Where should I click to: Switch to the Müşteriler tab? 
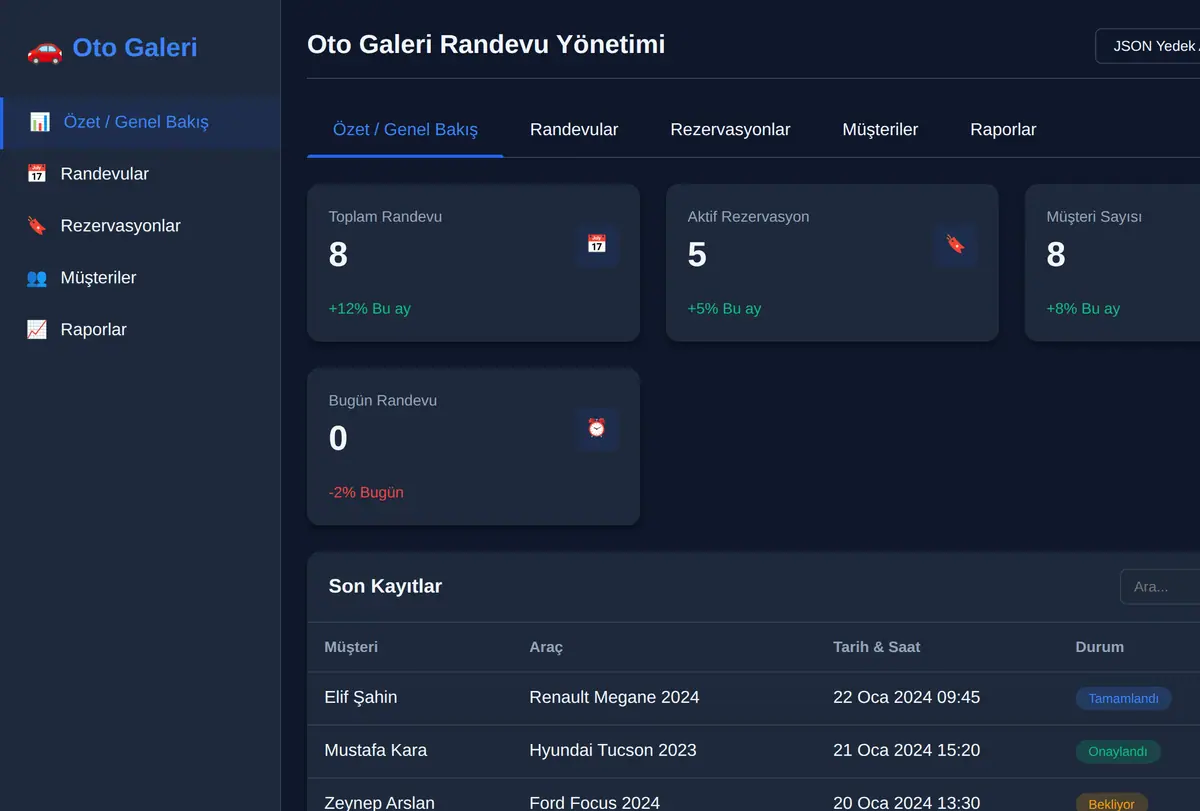880,130
